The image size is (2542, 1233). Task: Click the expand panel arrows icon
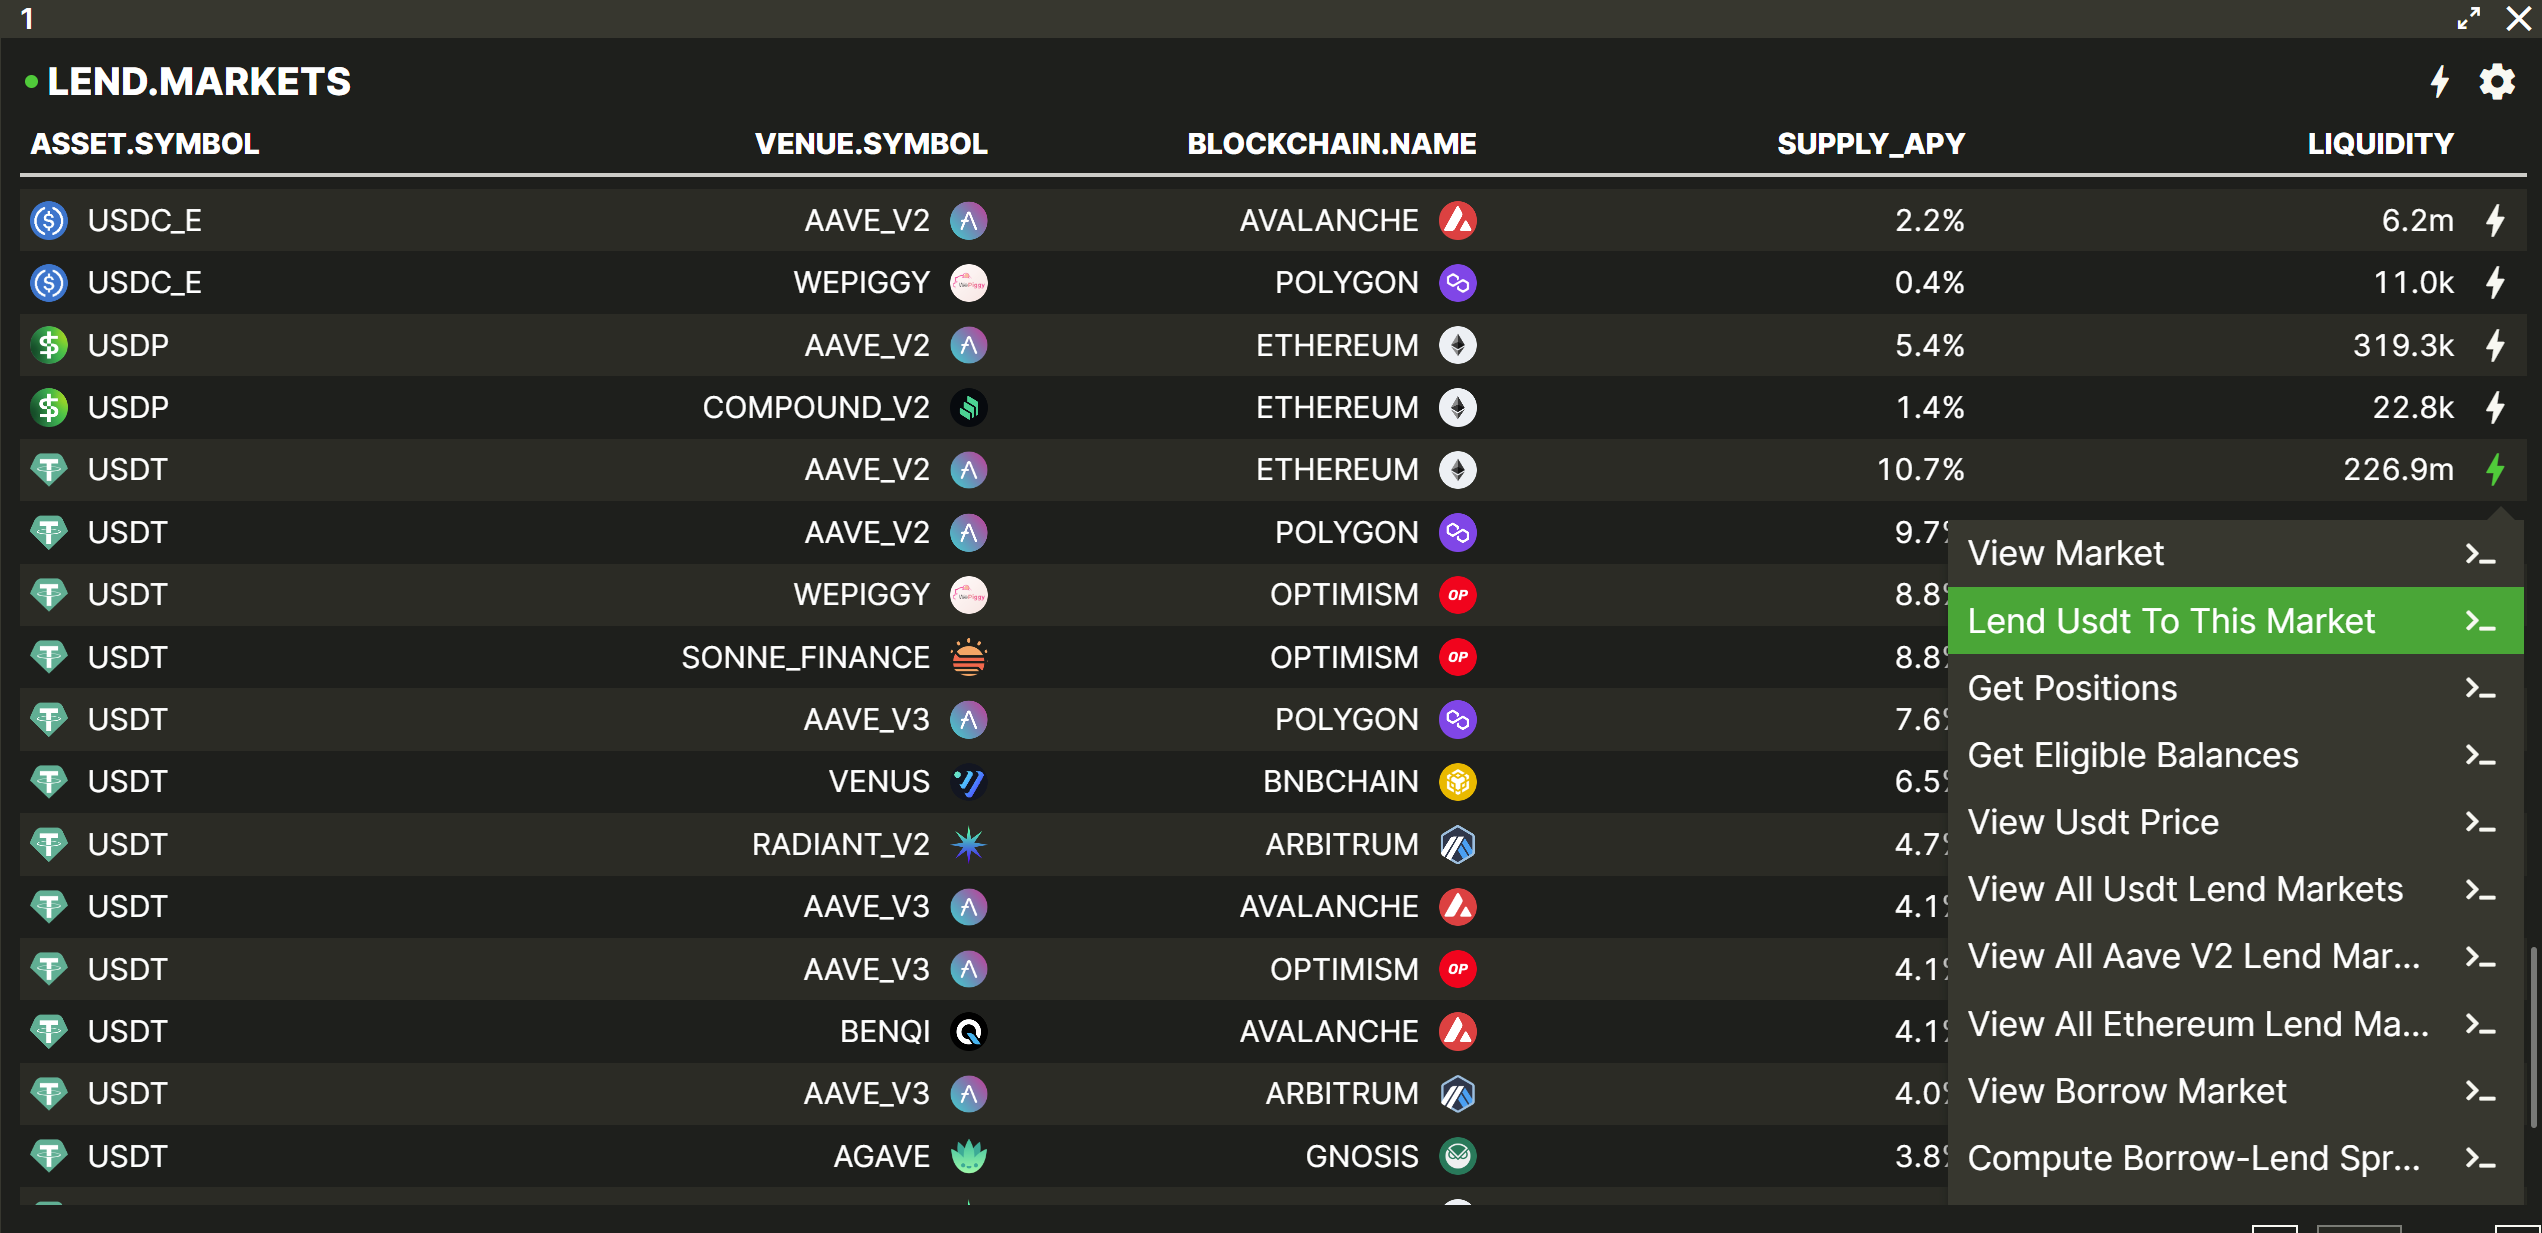2468,18
